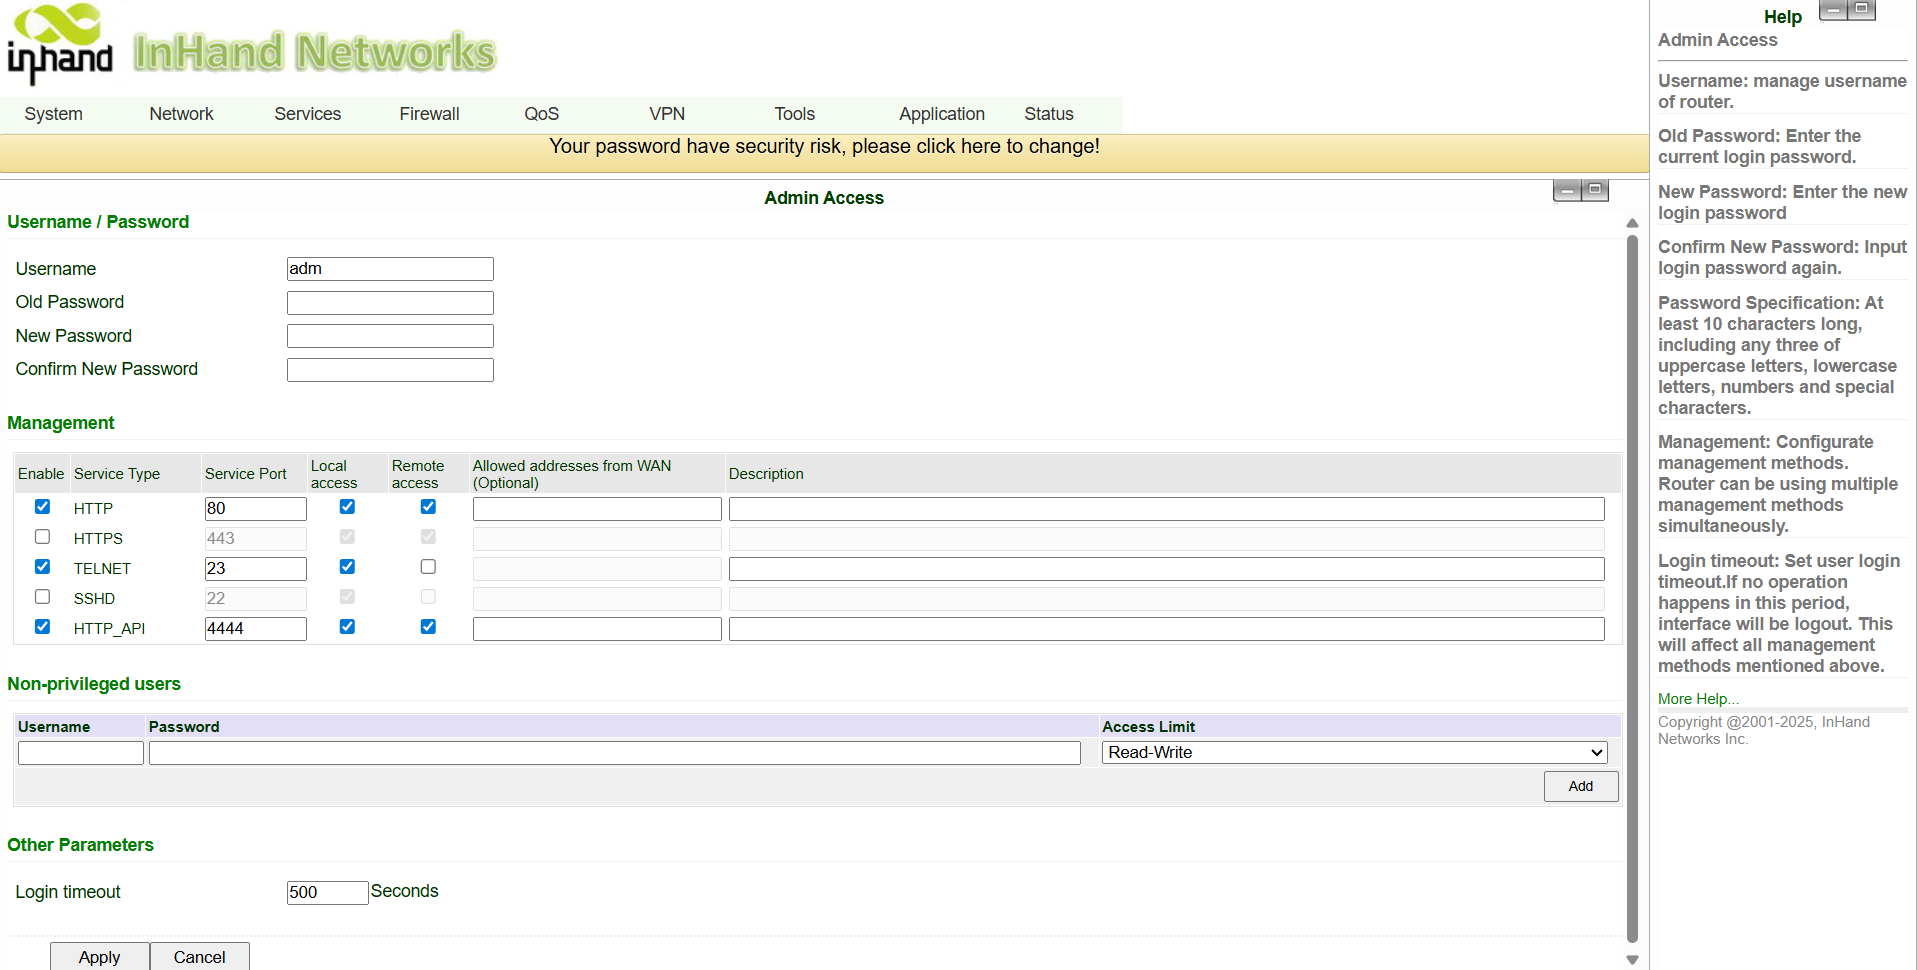Click the Login timeout seconds field
The image size is (1917, 970).
coord(328,893)
